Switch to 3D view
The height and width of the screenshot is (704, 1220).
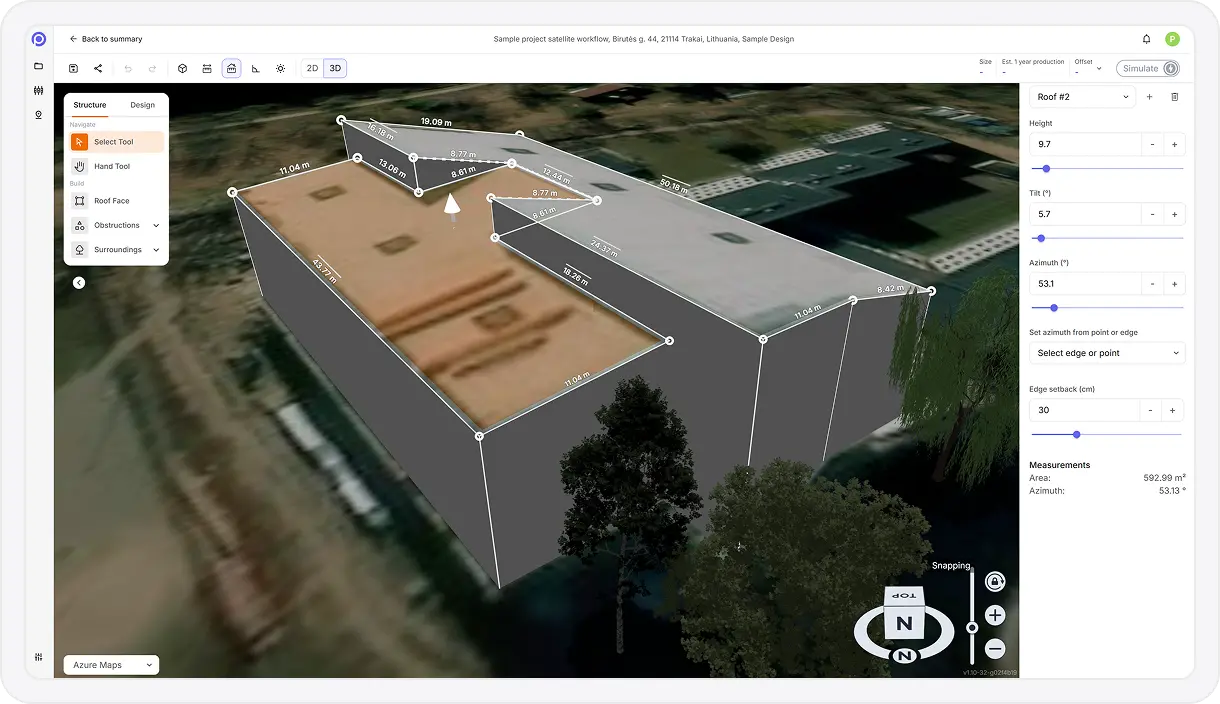(x=336, y=69)
